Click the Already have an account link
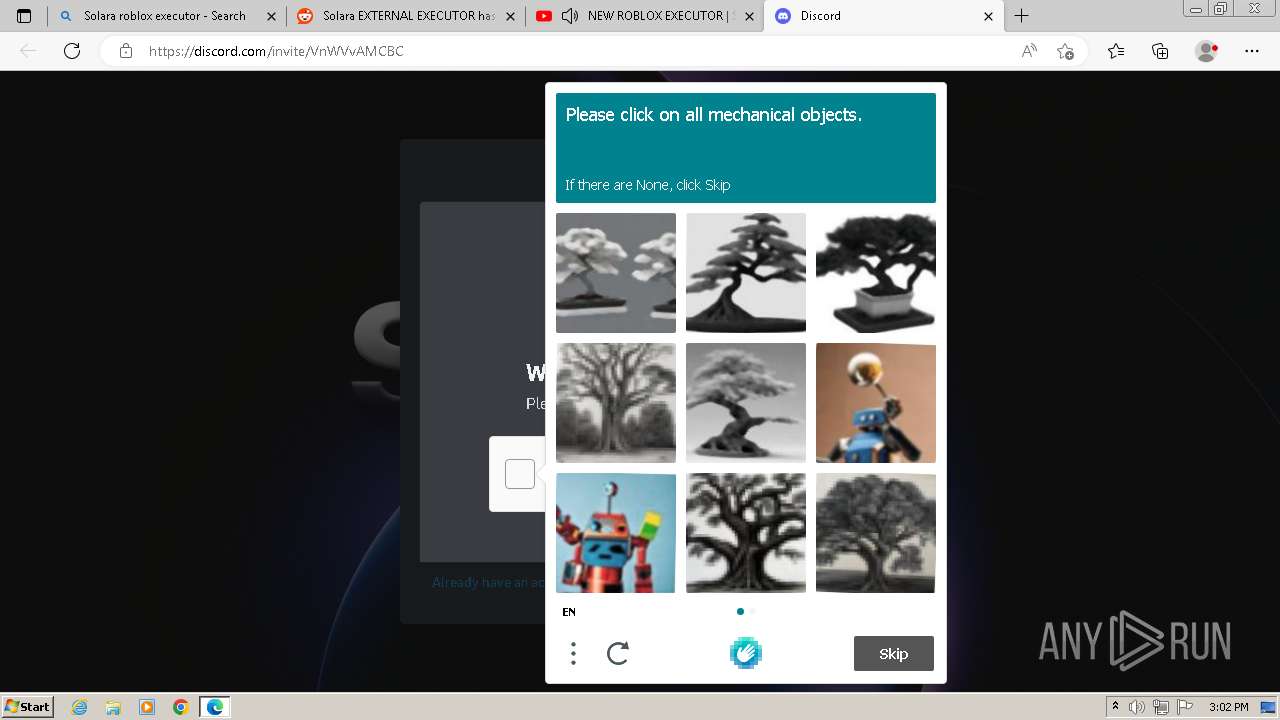1280x720 pixels. [x=488, y=582]
